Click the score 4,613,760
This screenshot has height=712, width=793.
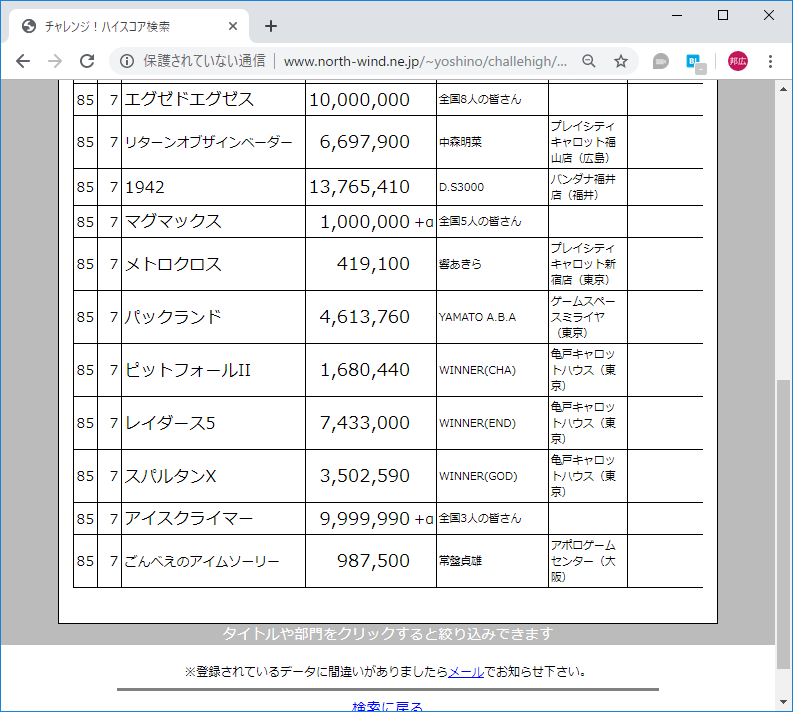[x=365, y=317]
